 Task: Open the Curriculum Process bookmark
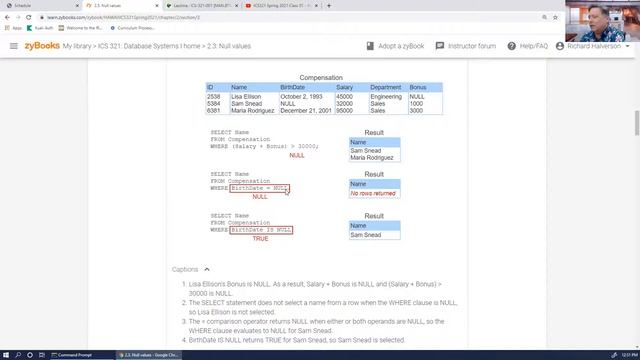132,28
